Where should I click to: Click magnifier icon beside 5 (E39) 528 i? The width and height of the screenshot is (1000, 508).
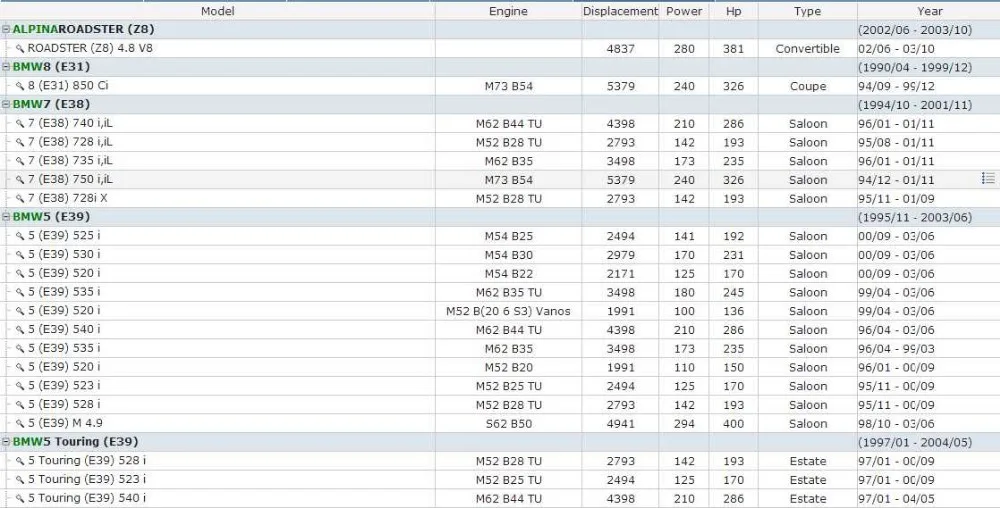click(20, 405)
